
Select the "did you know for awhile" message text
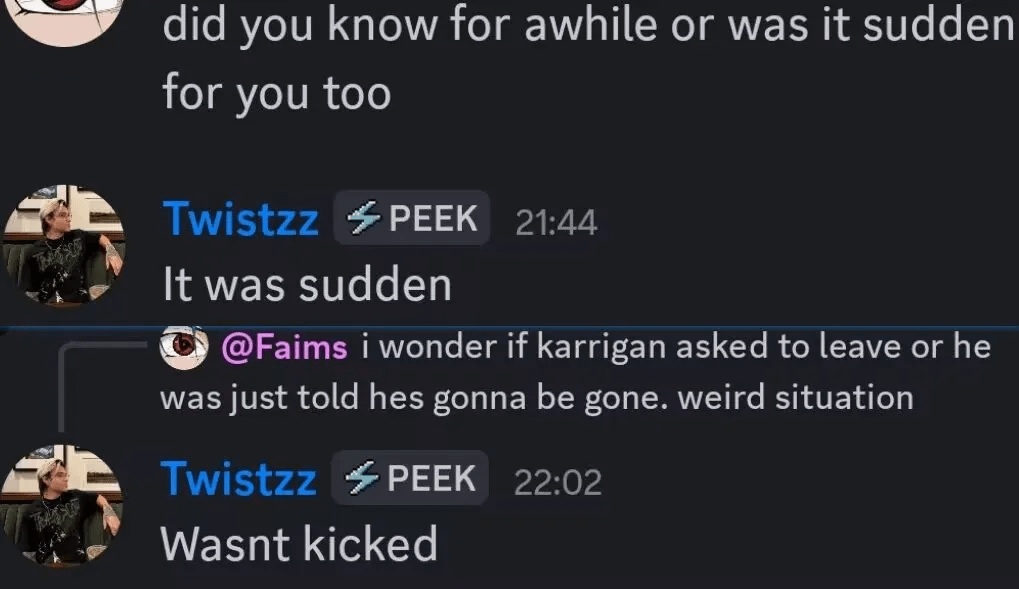point(588,59)
